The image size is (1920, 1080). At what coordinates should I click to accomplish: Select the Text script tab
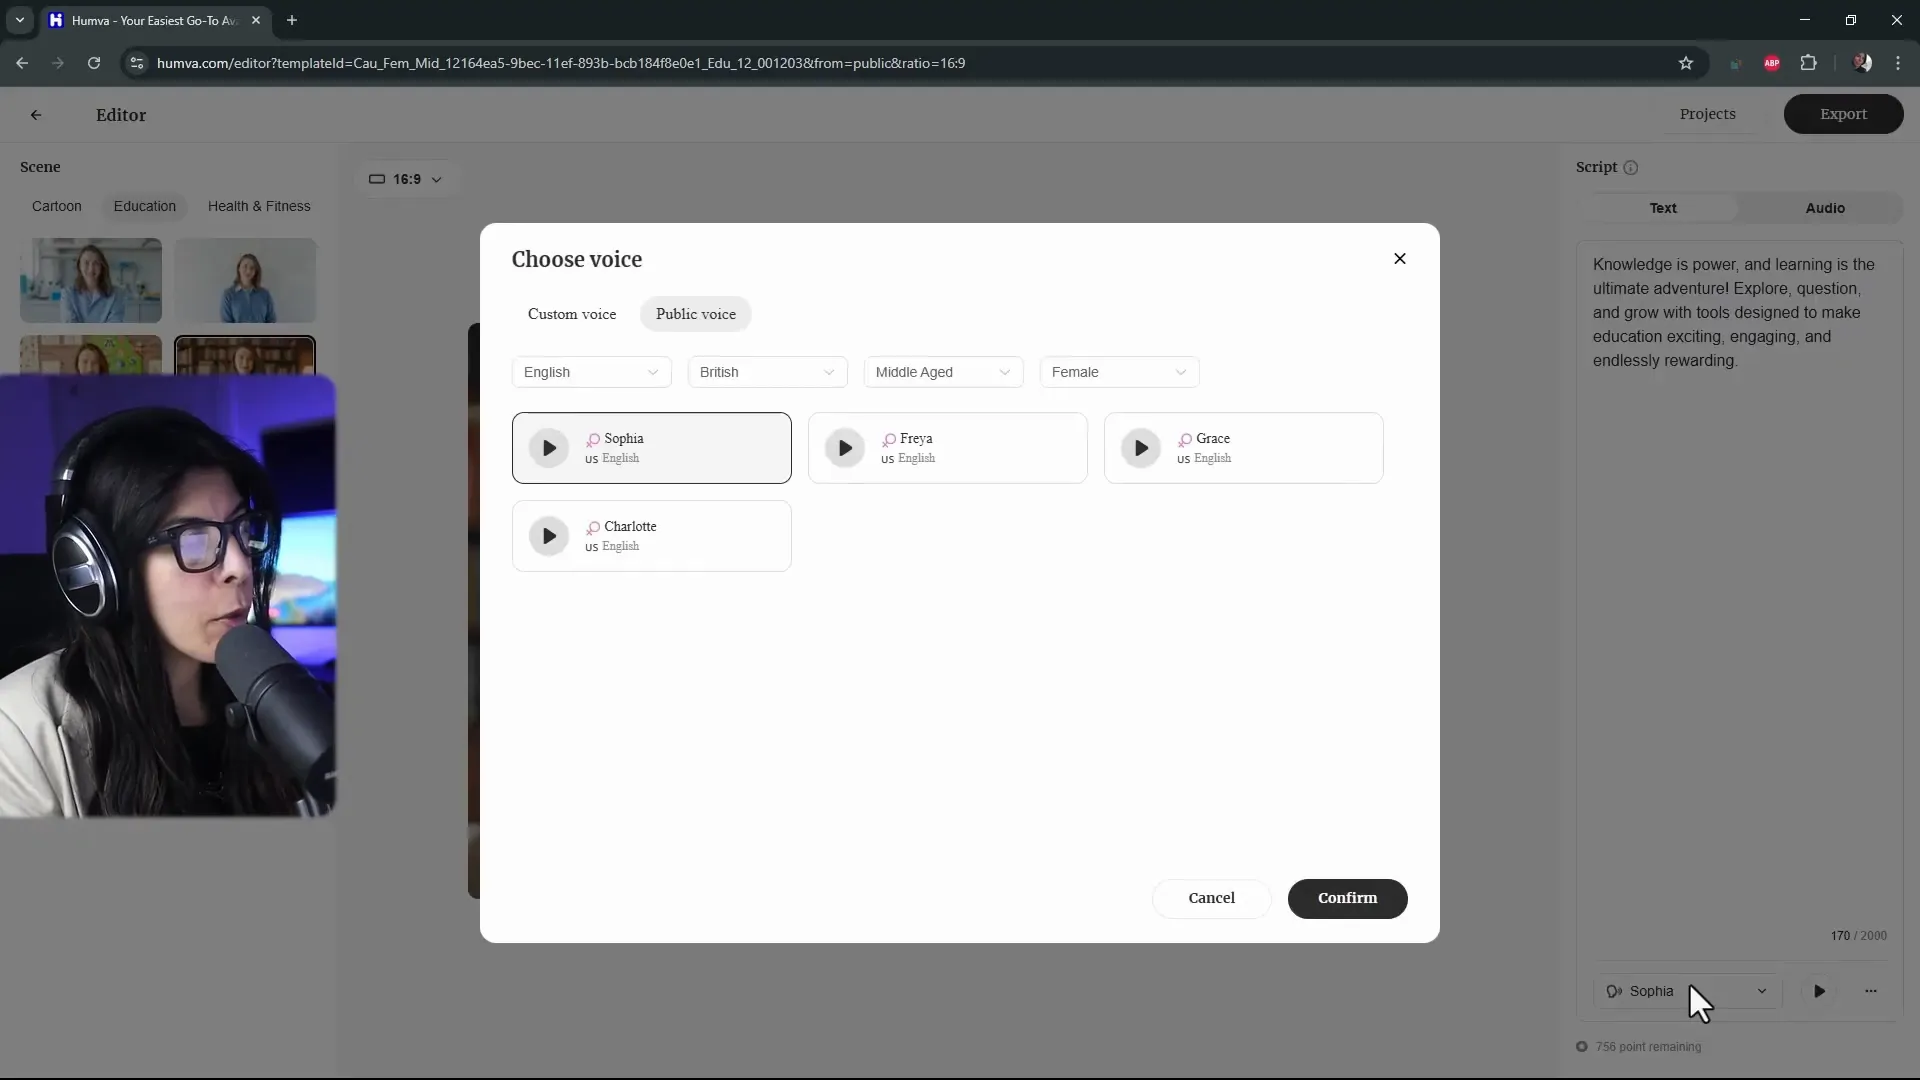pos(1663,208)
